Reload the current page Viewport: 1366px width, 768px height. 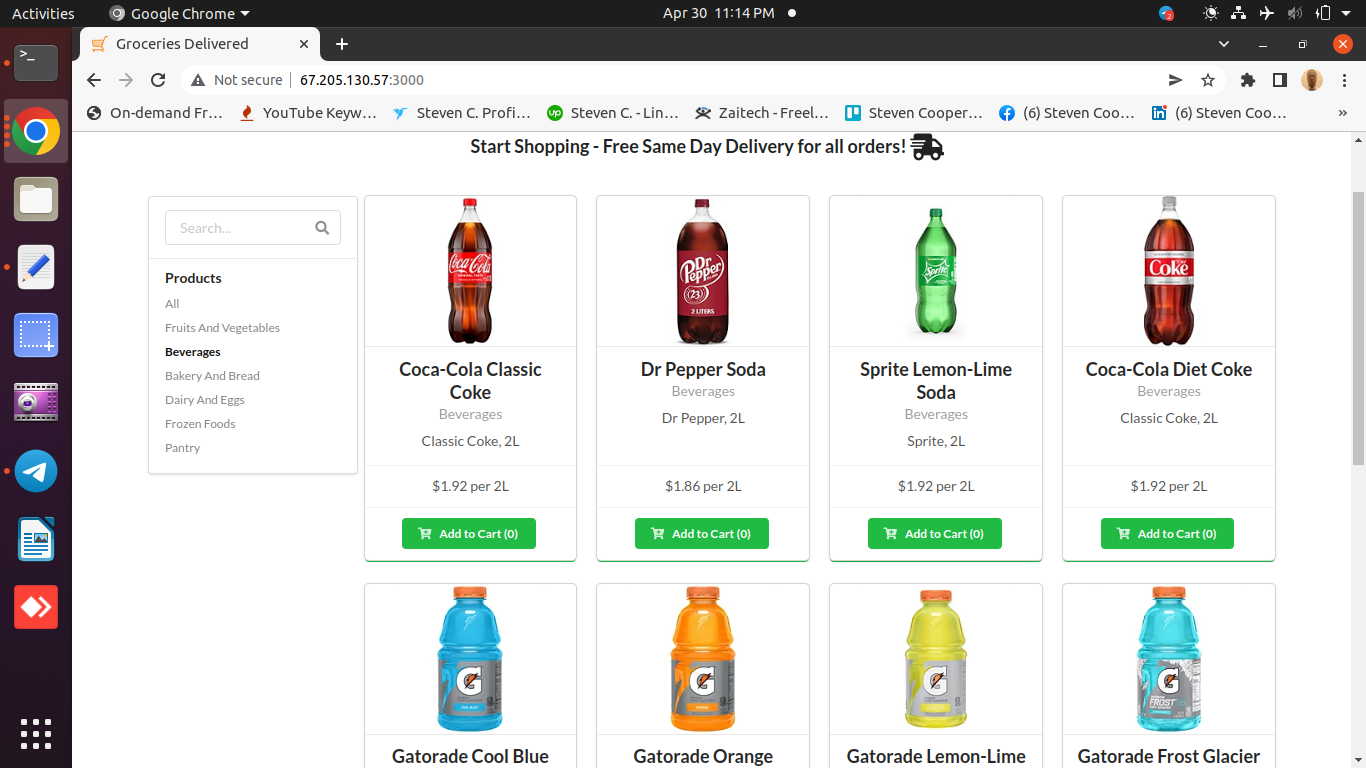[x=158, y=80]
